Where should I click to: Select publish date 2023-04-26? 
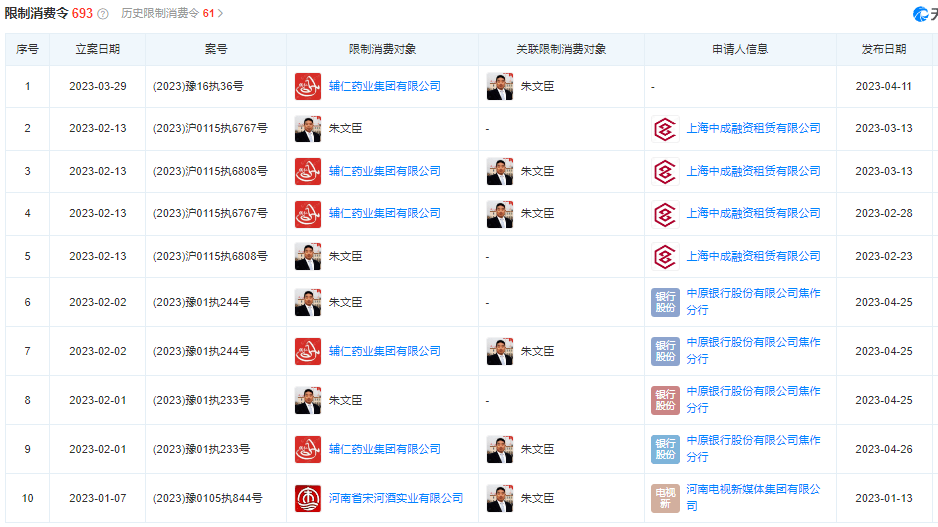[884, 449]
